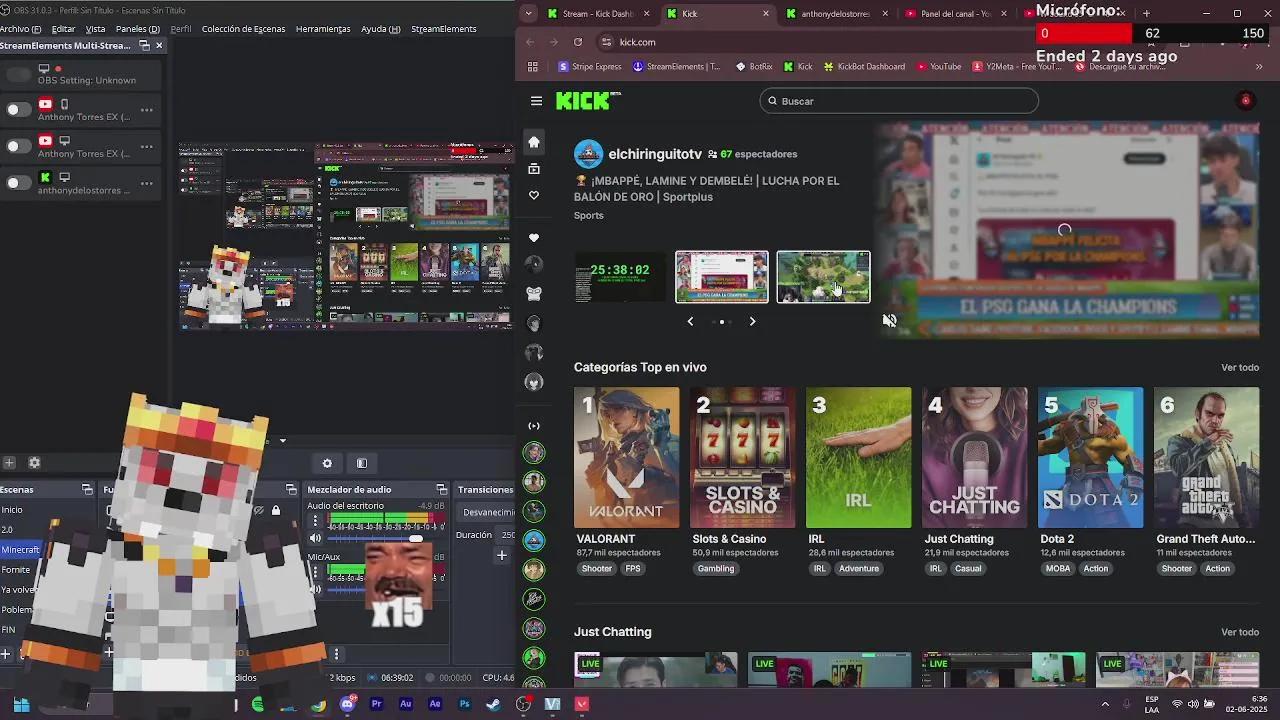1280x720 pixels.
Task: Add a new transition with plus button
Action: pyautogui.click(x=502, y=555)
